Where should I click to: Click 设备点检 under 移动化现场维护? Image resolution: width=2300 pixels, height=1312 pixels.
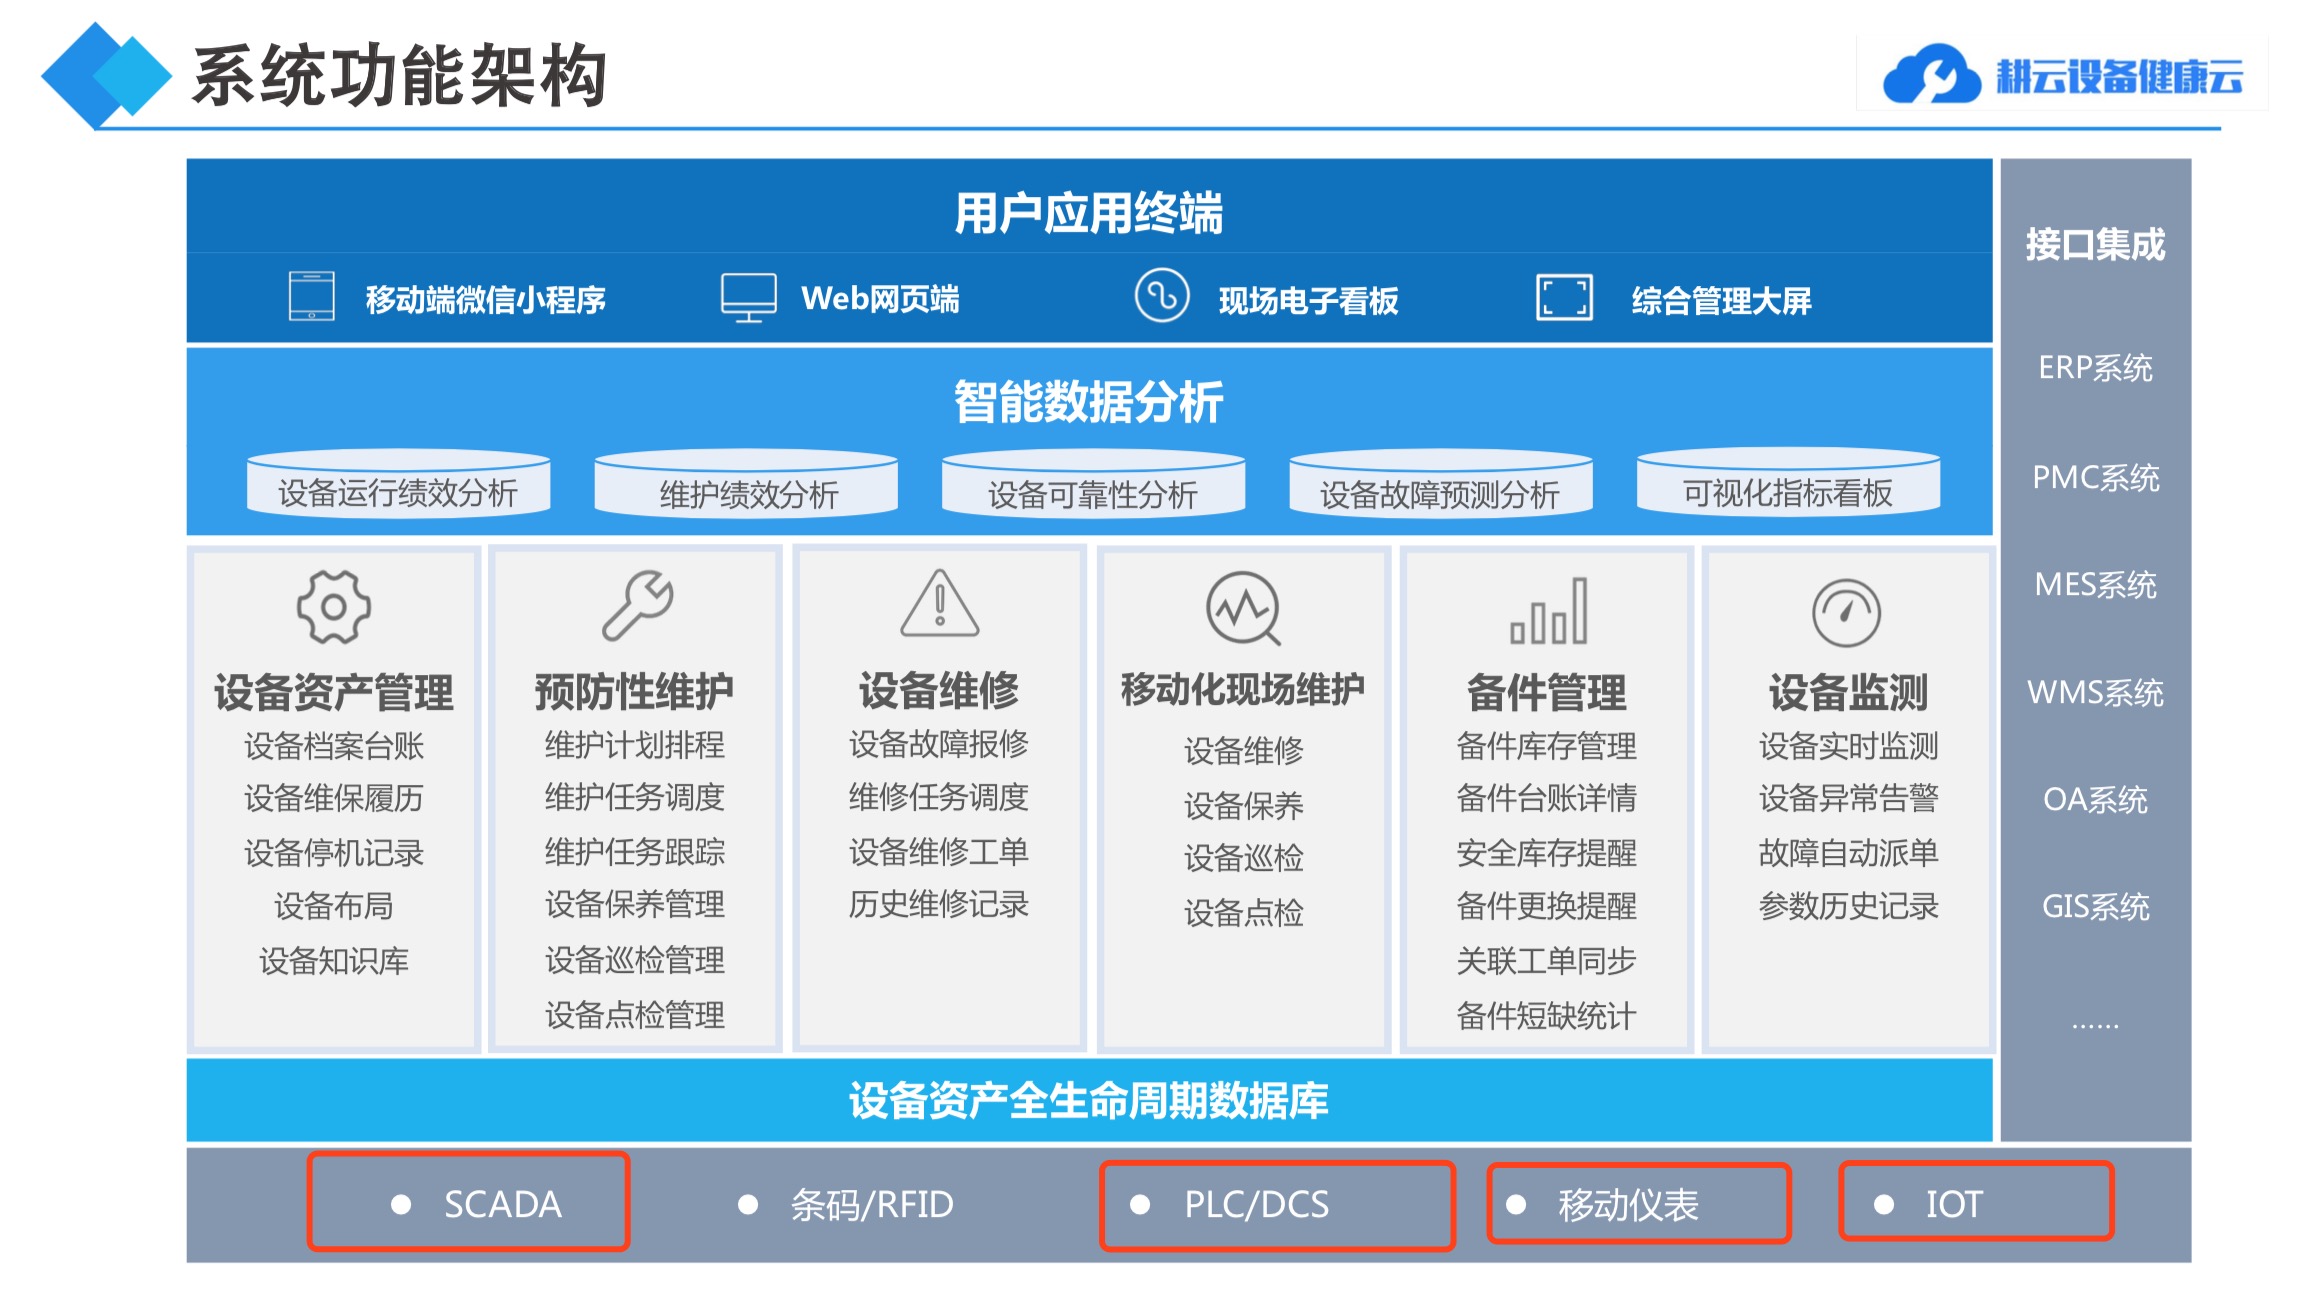tap(1243, 913)
